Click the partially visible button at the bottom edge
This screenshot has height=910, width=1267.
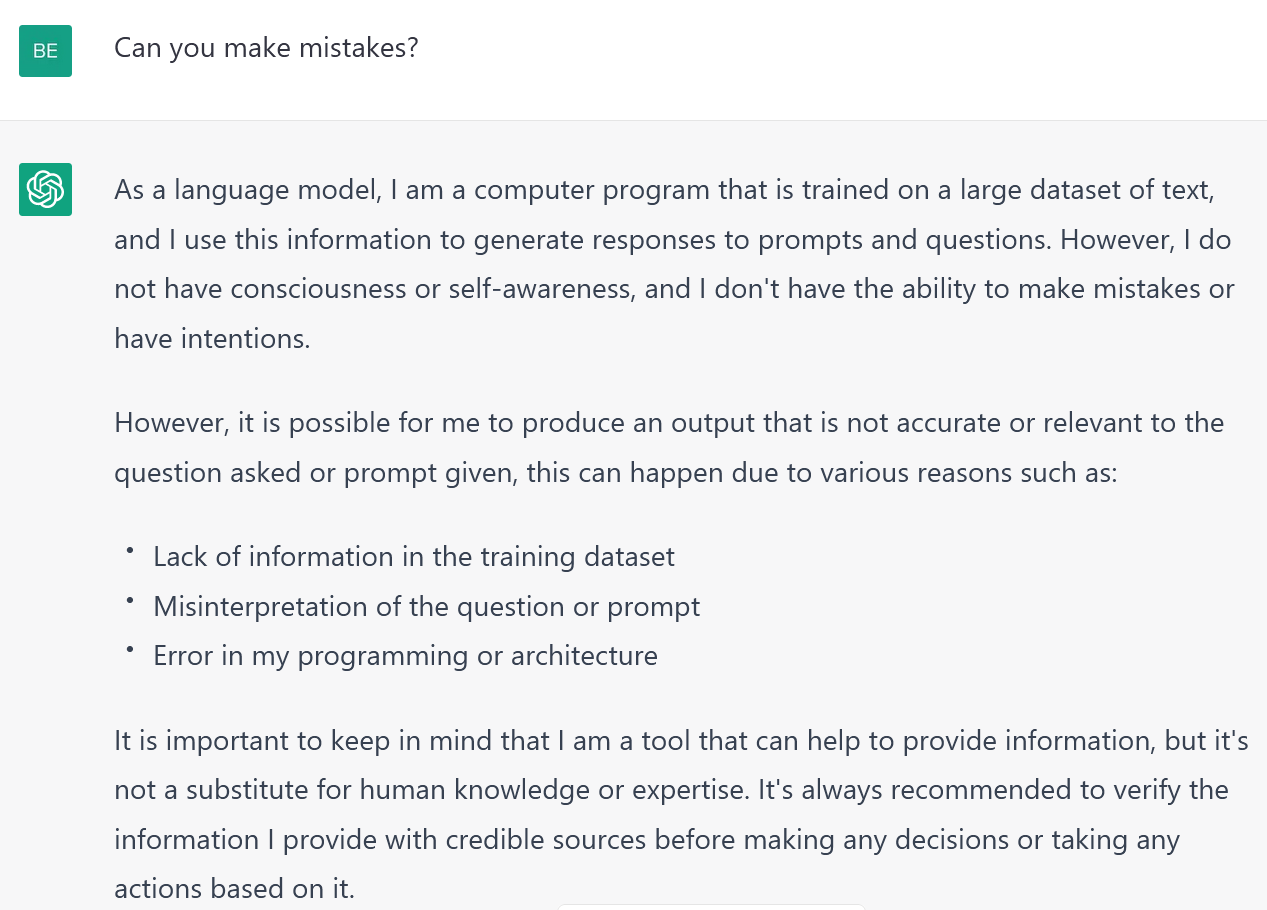click(x=711, y=905)
